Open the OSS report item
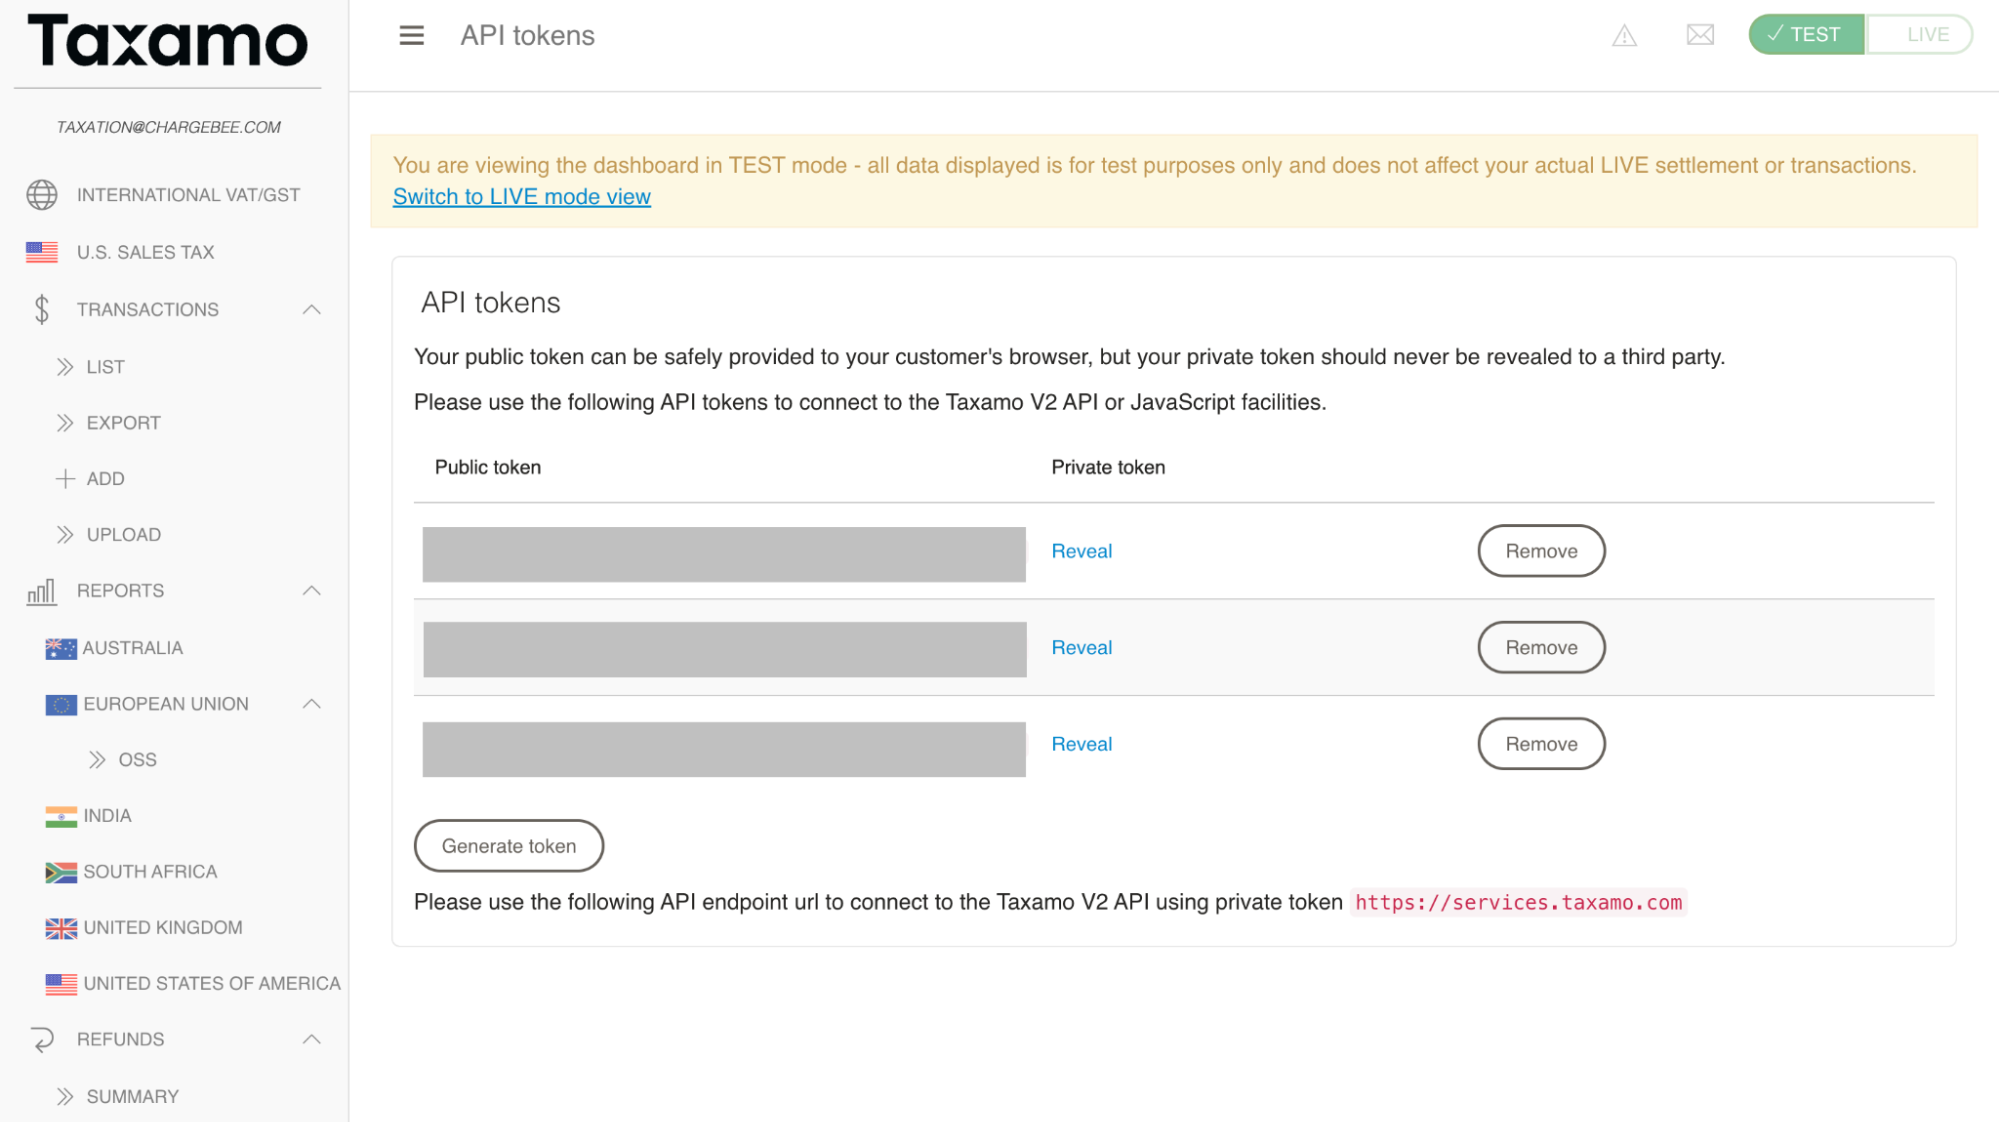The width and height of the screenshot is (1999, 1123). click(137, 760)
